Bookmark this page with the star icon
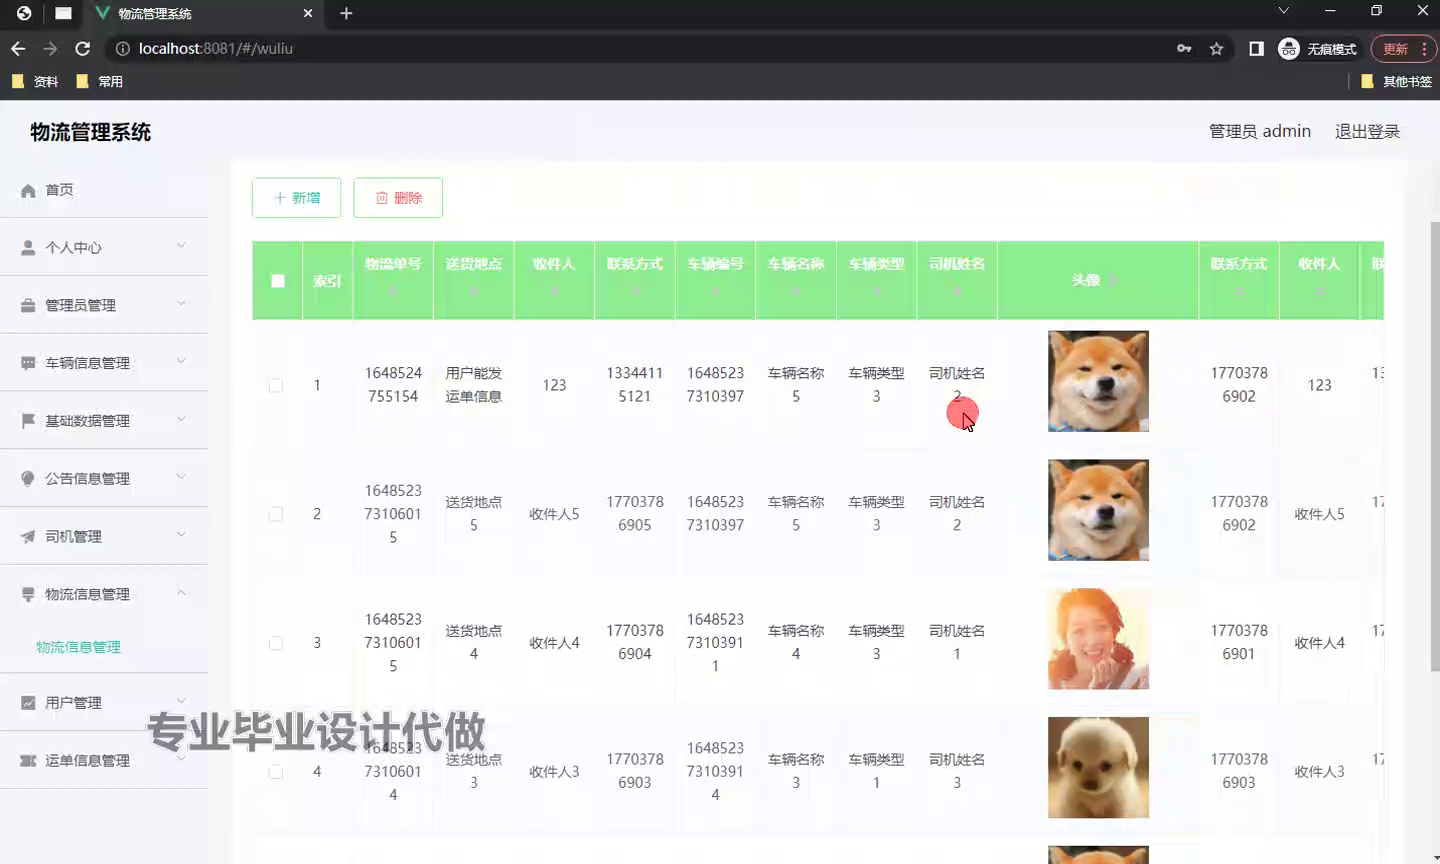1440x864 pixels. [1216, 48]
